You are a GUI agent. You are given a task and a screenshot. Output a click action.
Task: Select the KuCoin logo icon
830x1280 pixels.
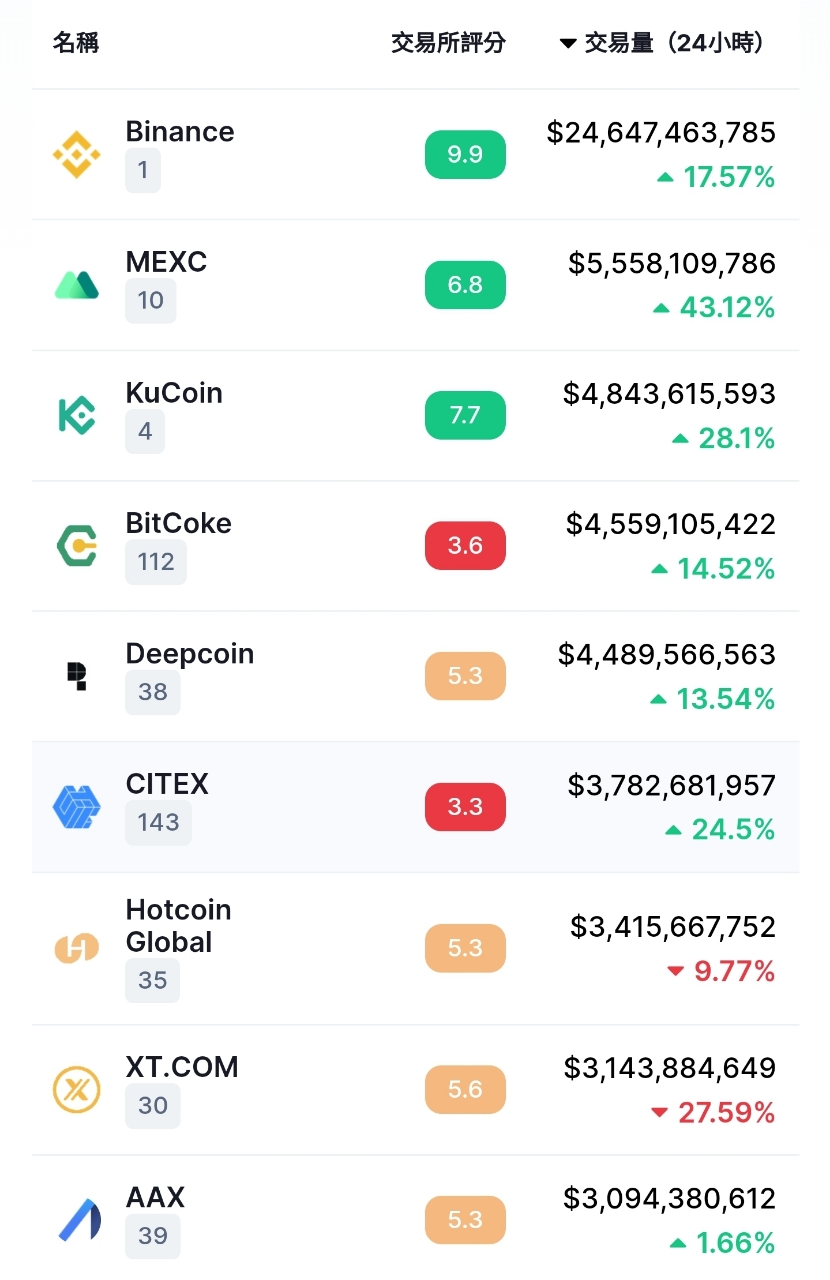(x=76, y=416)
